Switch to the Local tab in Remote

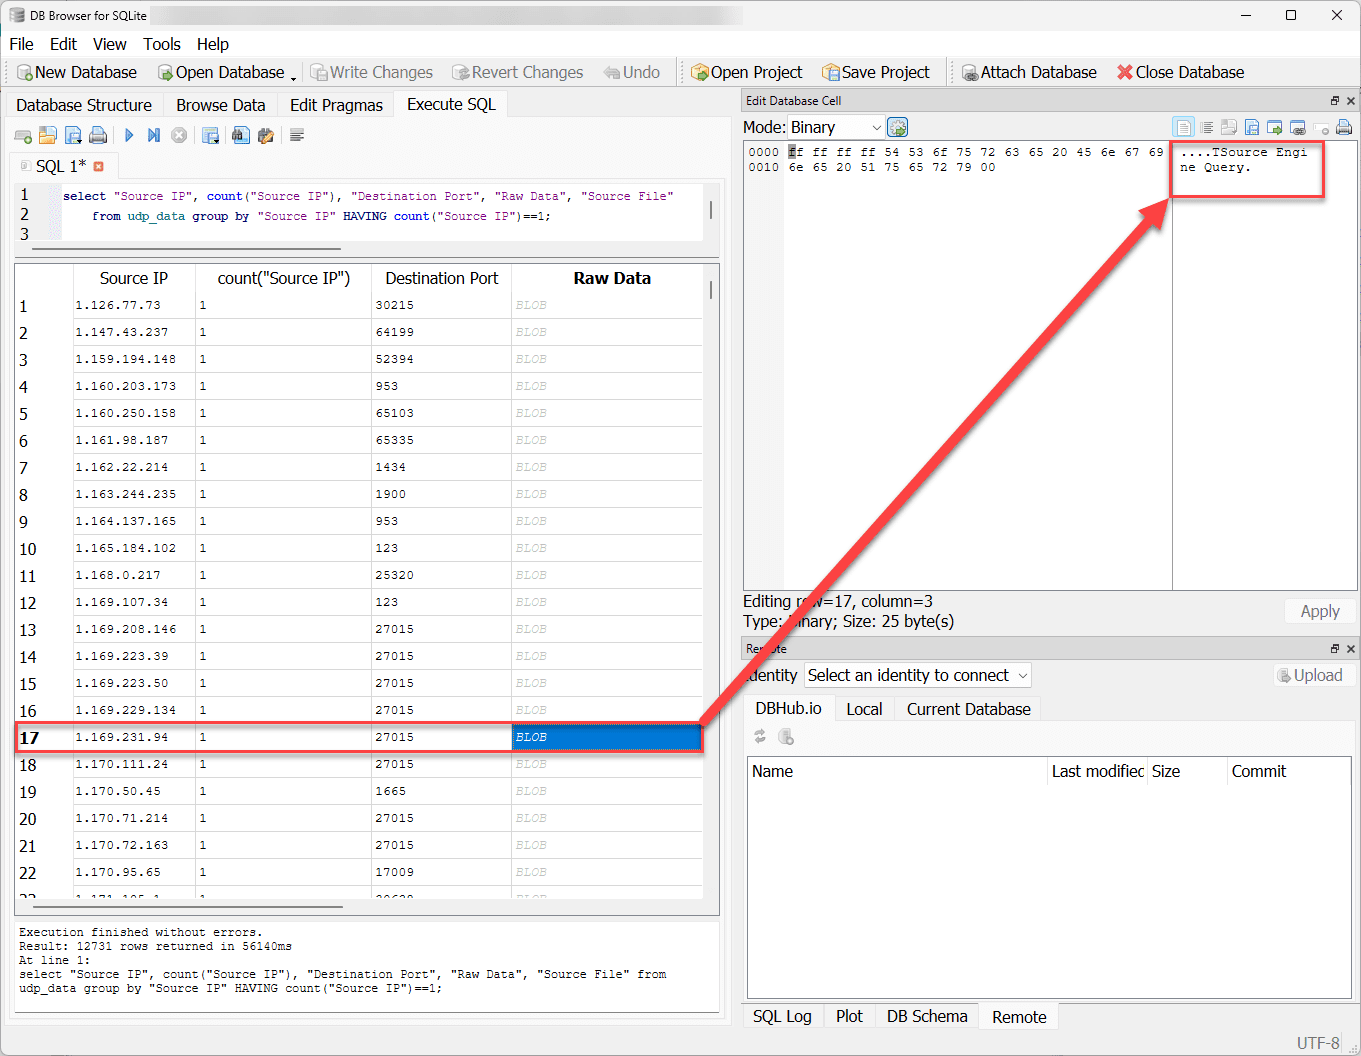pos(864,709)
